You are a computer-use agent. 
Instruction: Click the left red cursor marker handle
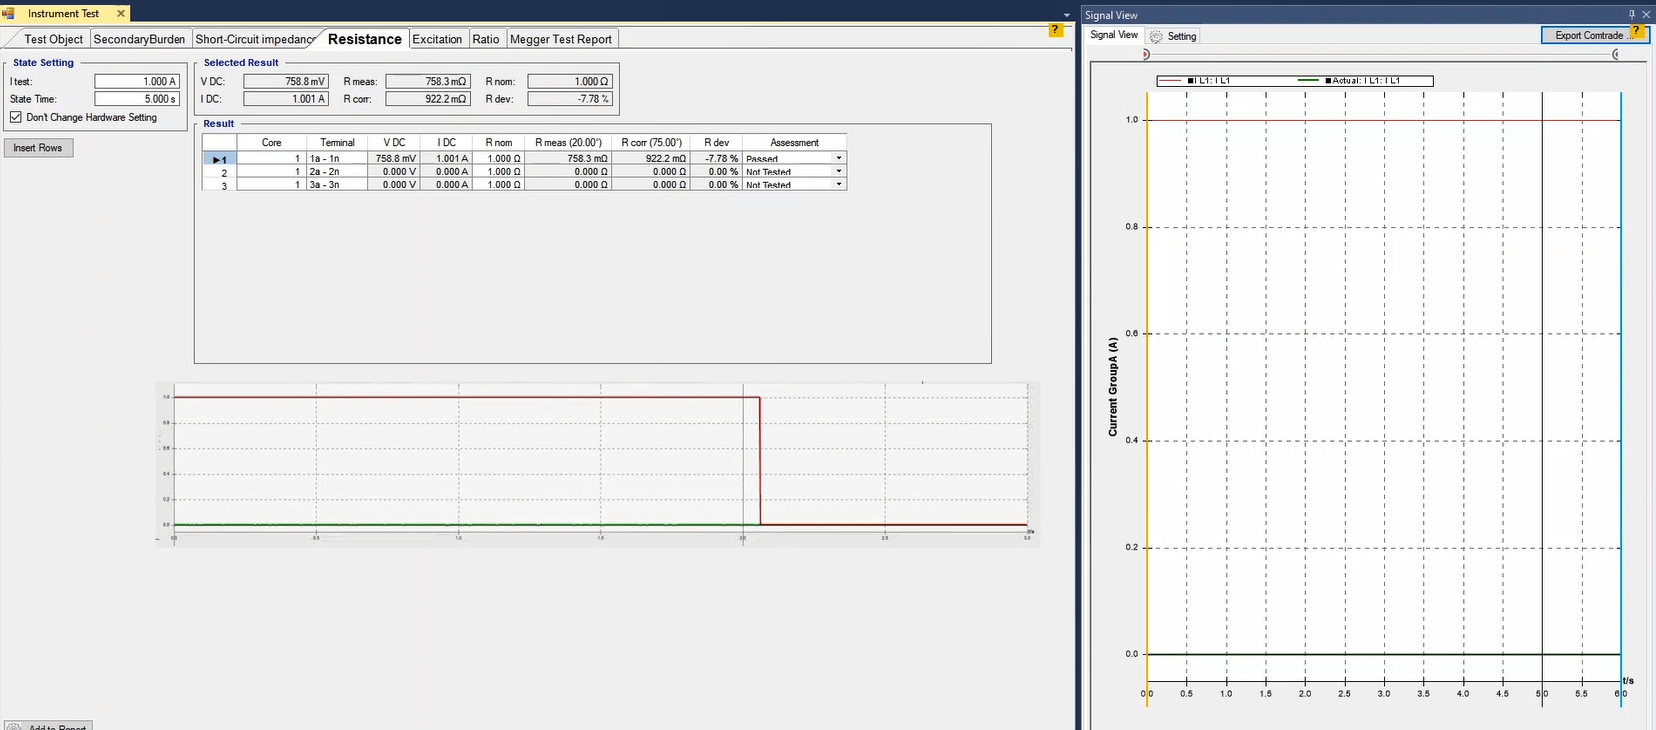click(x=1146, y=55)
